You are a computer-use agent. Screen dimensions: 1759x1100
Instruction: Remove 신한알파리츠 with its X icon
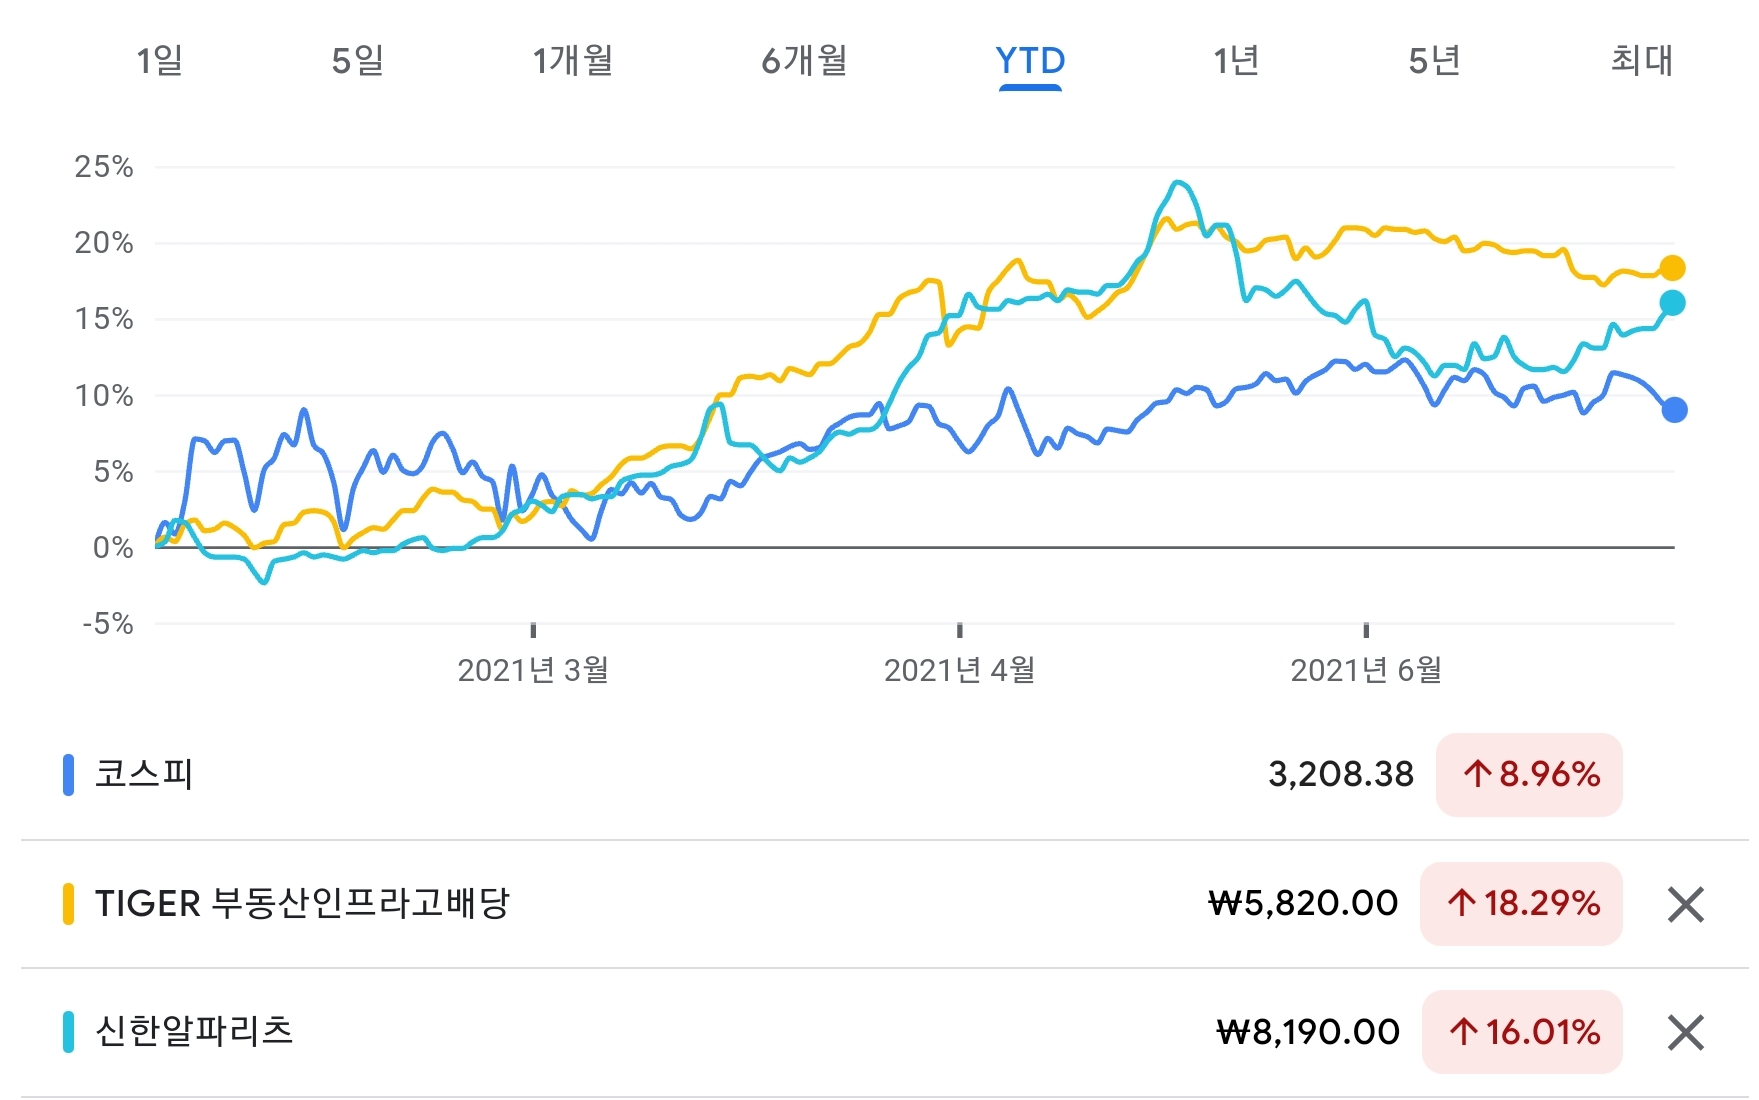1686,1033
